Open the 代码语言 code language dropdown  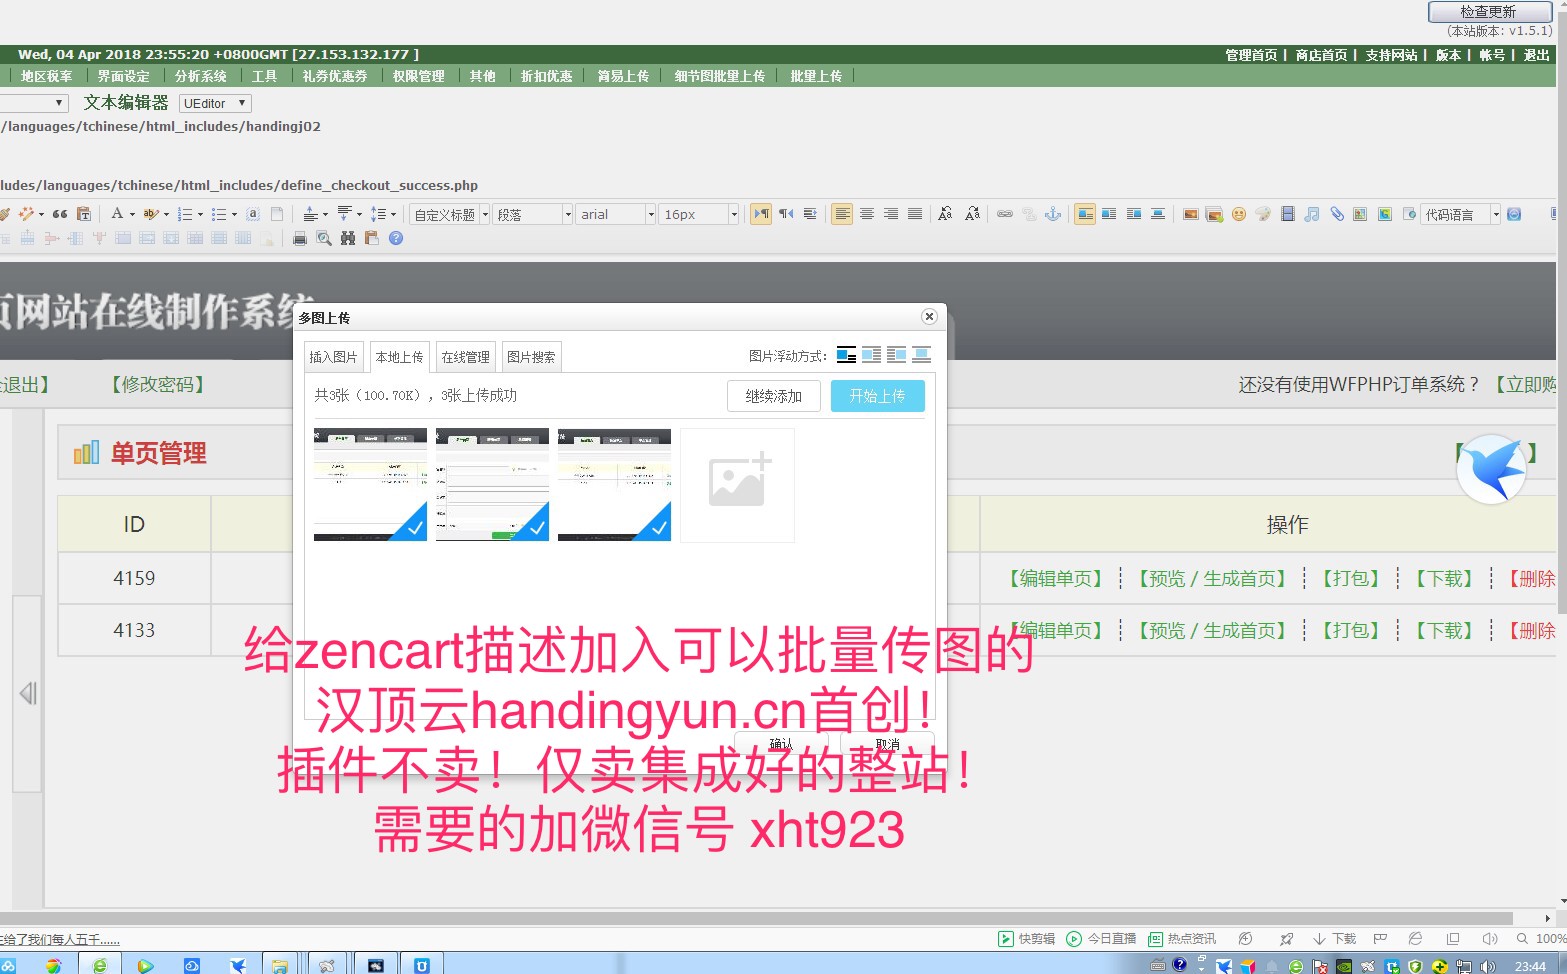[x=1461, y=214]
